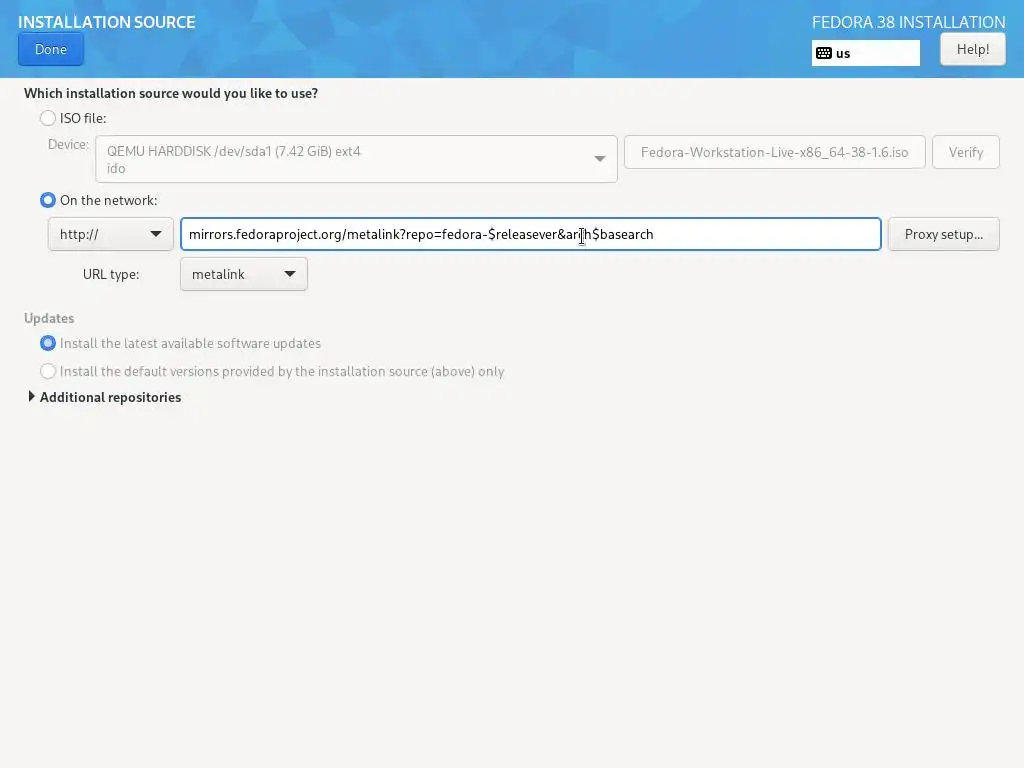
Task: Select the ISO file radio button
Action: coord(48,118)
